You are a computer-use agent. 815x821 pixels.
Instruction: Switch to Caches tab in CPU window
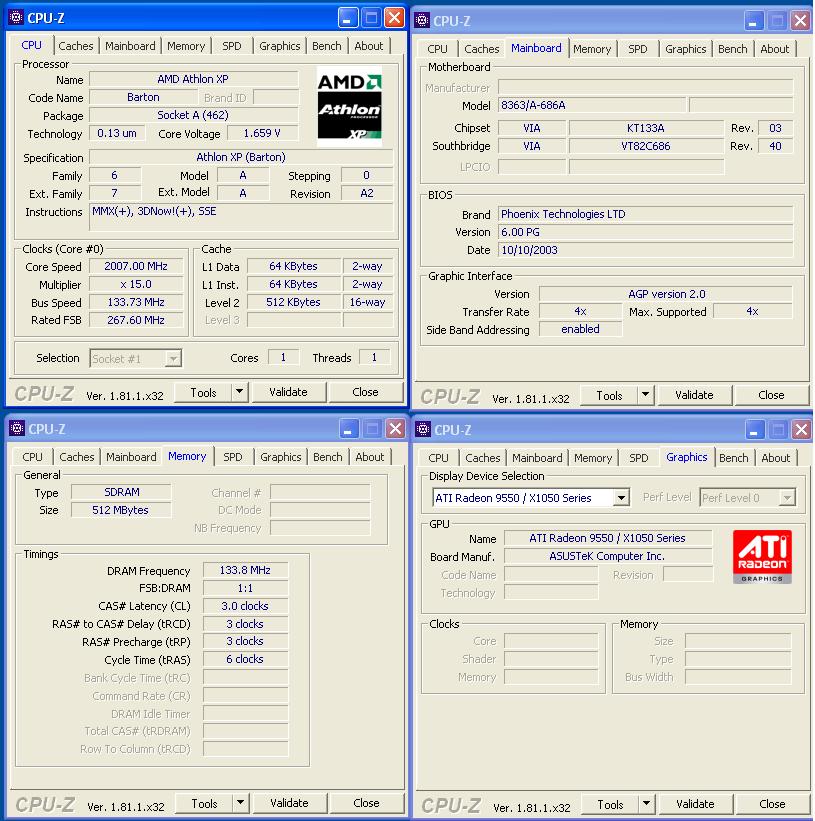point(76,46)
